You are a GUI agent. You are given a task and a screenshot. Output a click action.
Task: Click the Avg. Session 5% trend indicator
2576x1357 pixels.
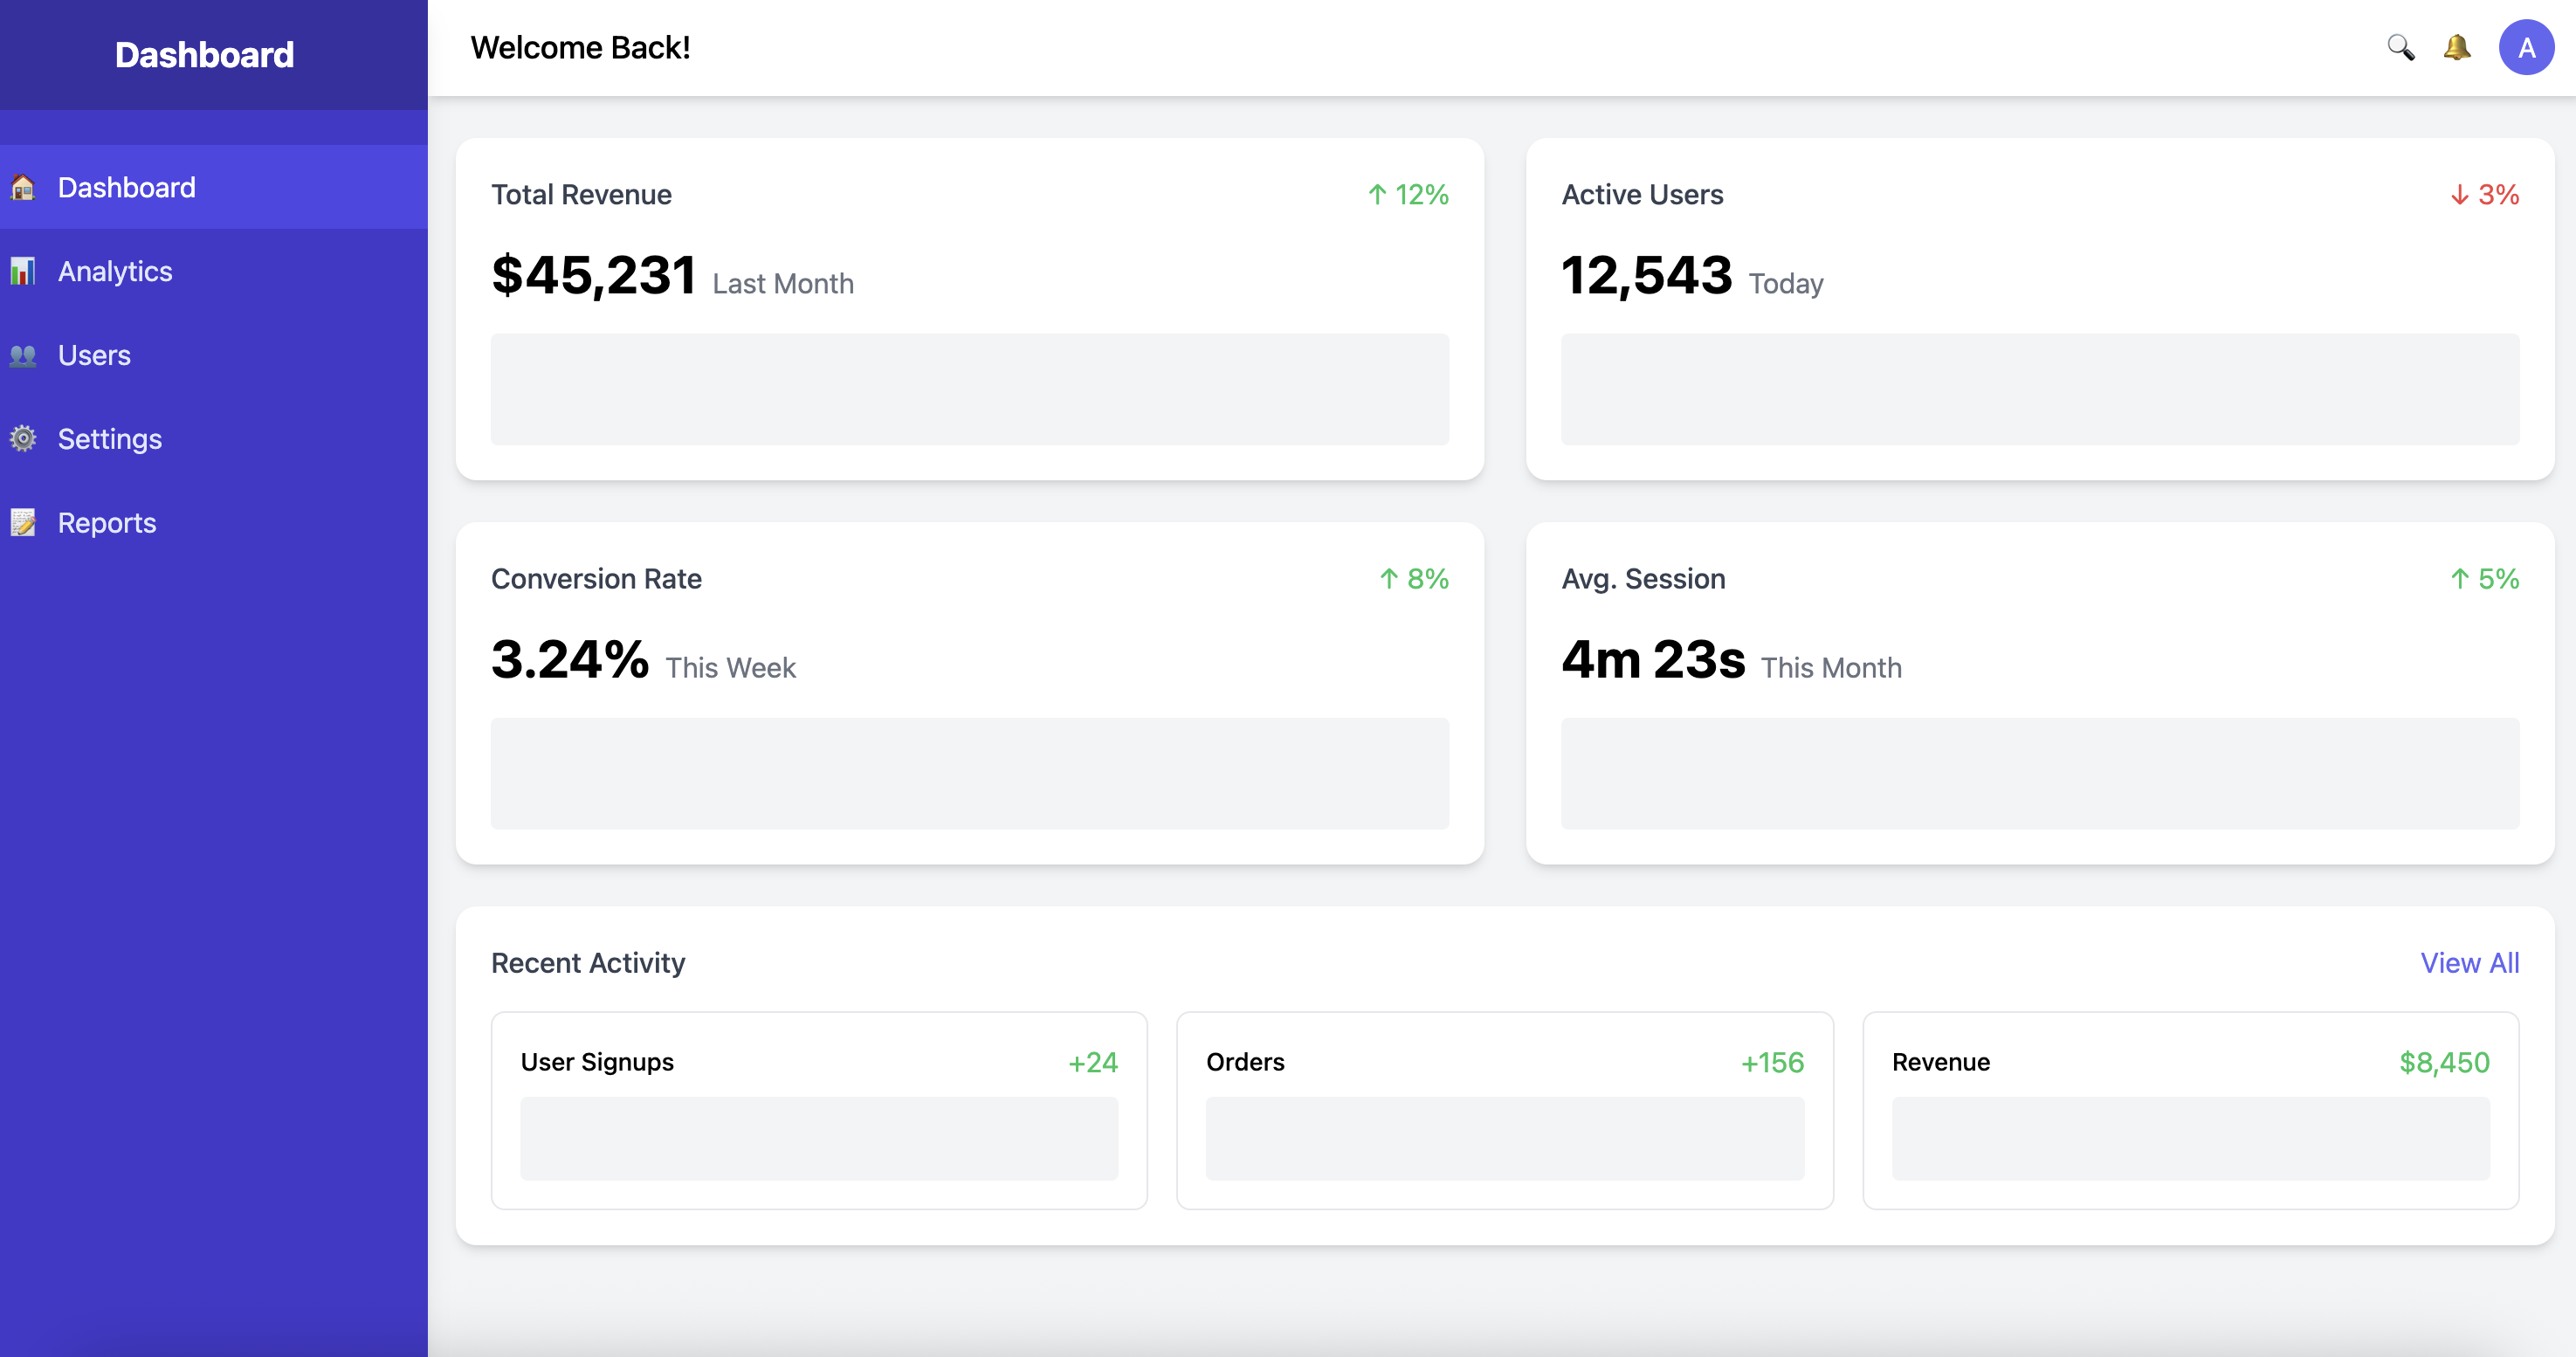point(2485,579)
